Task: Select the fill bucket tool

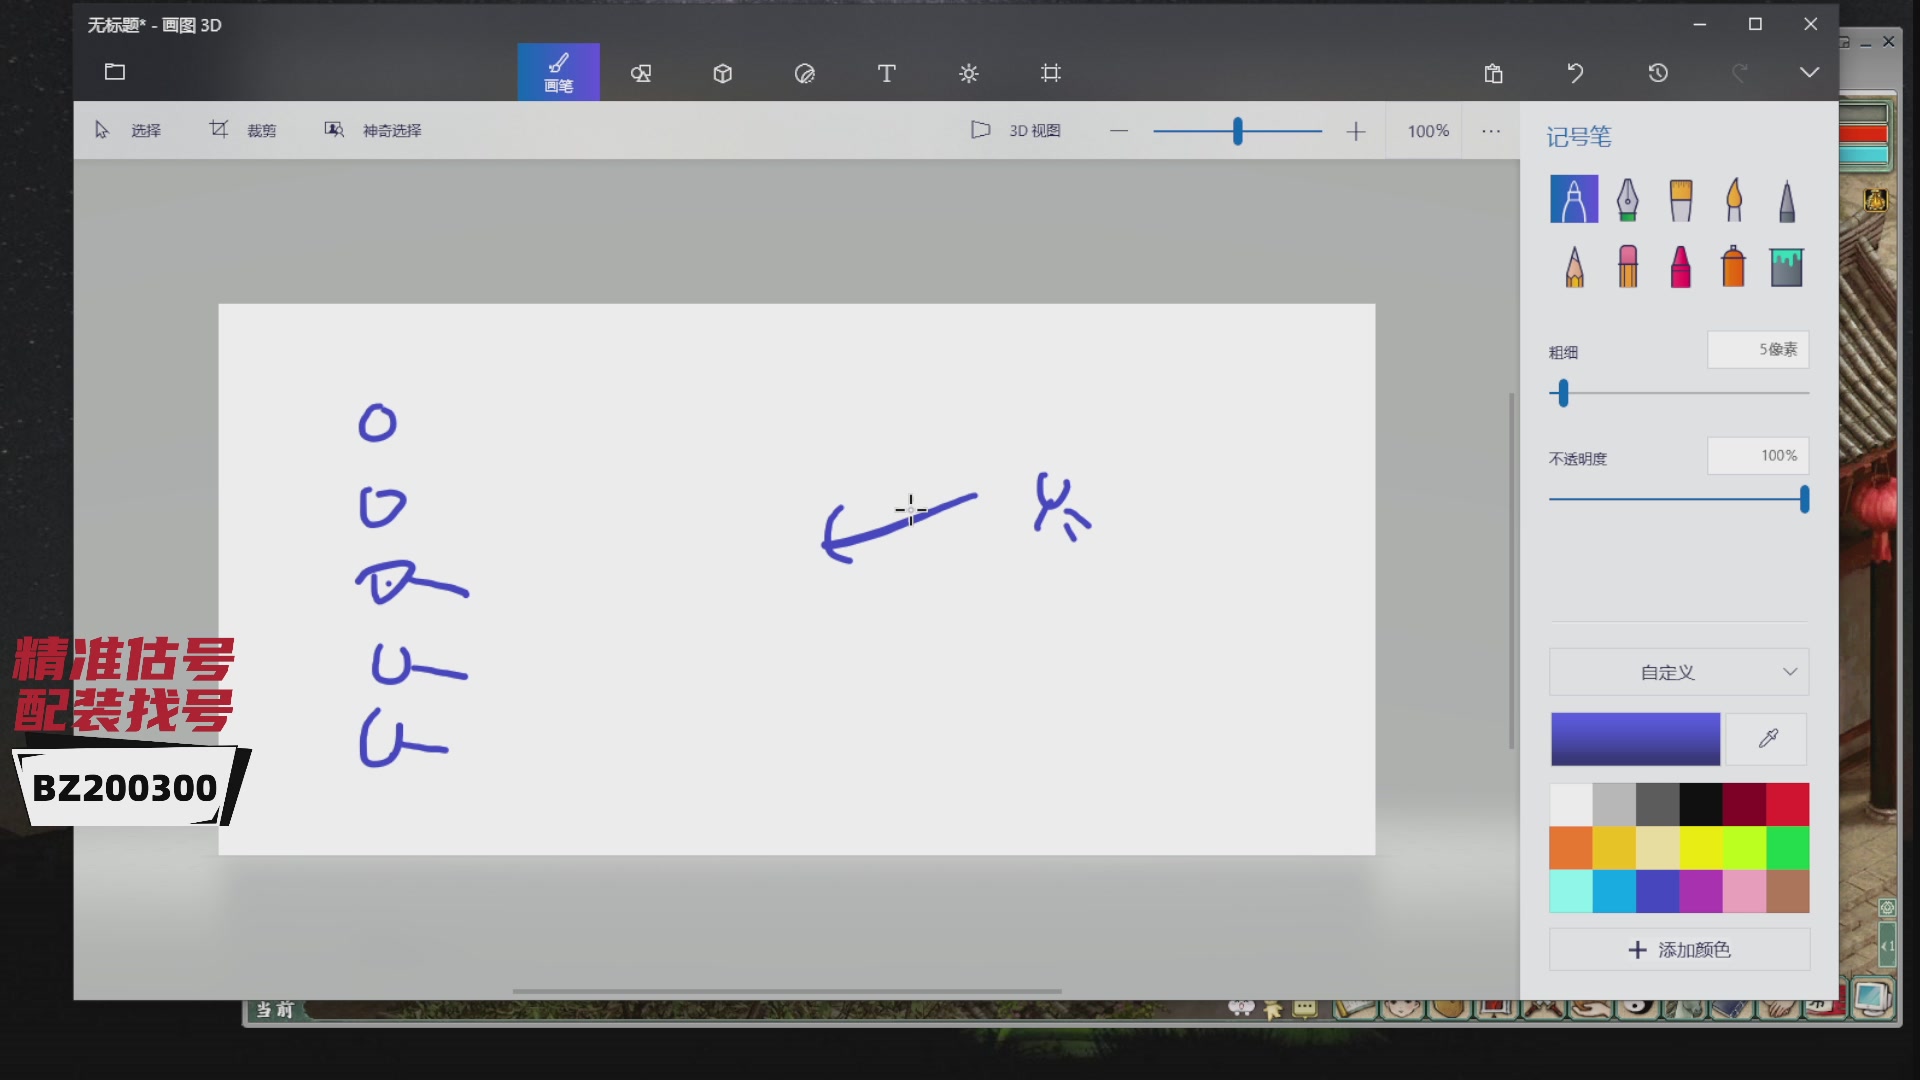Action: [1786, 267]
